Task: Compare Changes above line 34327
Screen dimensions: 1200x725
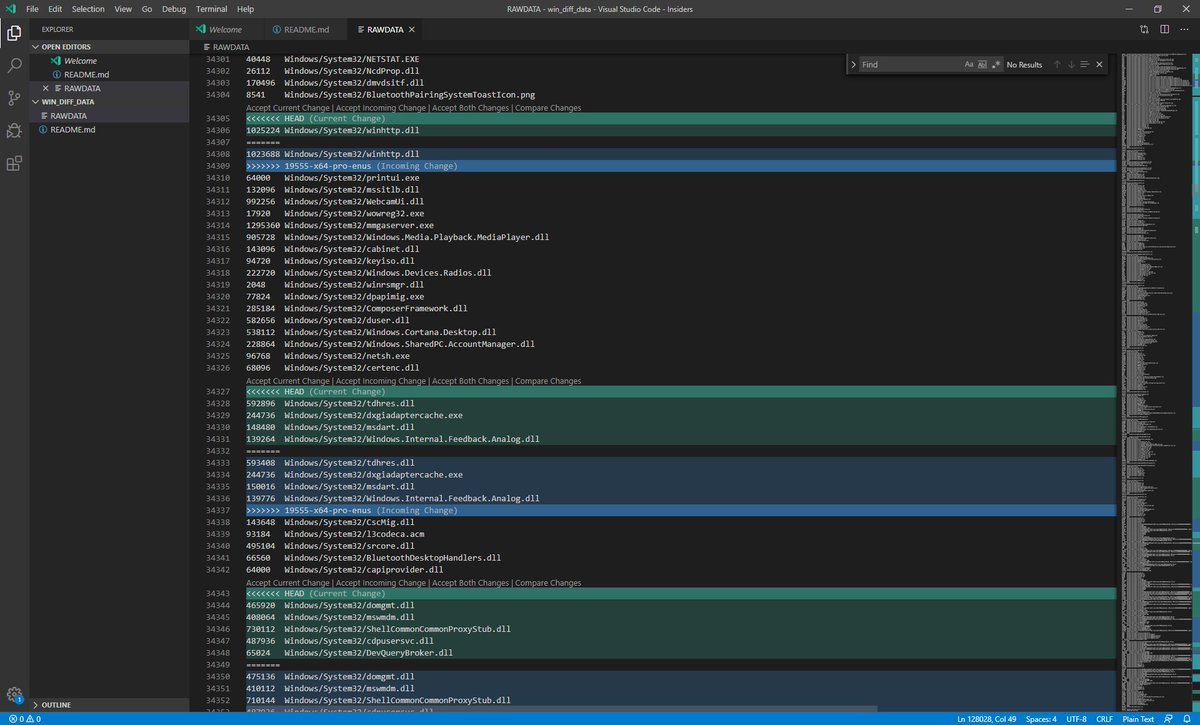Action: tap(548, 381)
